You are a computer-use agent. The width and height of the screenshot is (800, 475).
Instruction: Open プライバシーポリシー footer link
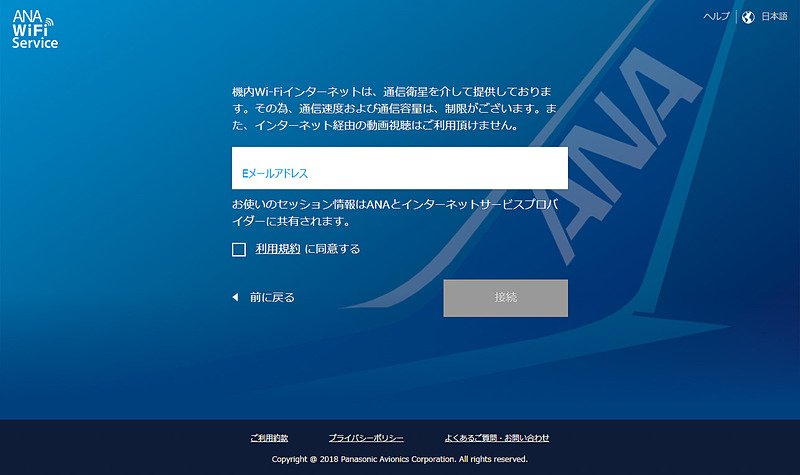coord(366,438)
